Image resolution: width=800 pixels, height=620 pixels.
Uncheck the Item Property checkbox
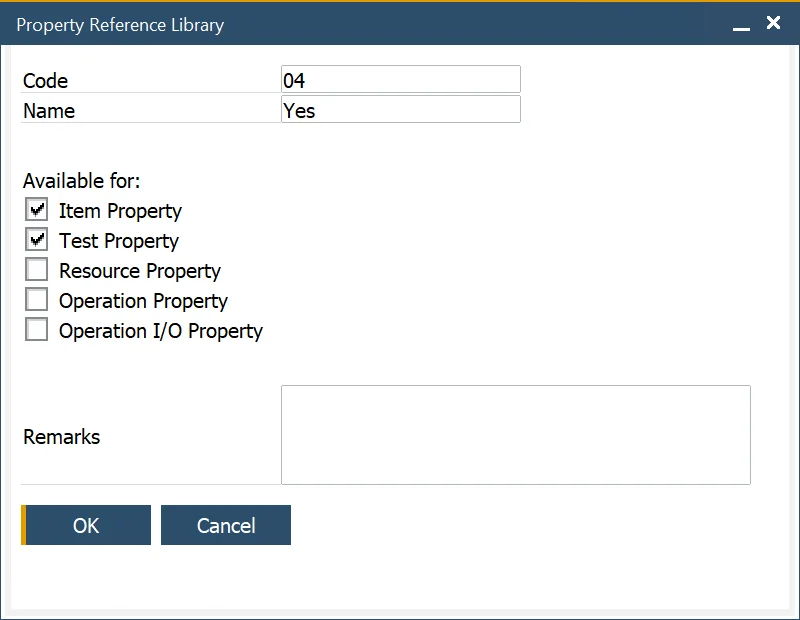coord(37,210)
